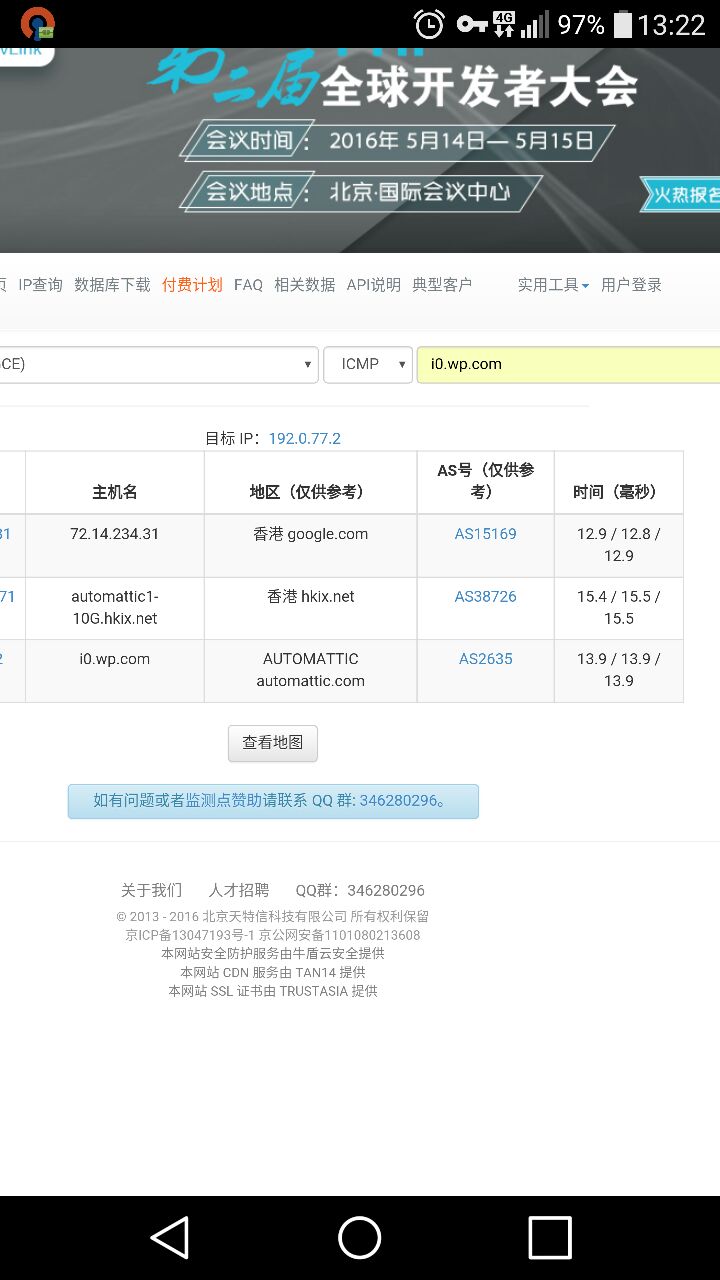Open the monitoring node dropdown ending in CE)
The width and height of the screenshot is (720, 1280).
[x=158, y=364]
